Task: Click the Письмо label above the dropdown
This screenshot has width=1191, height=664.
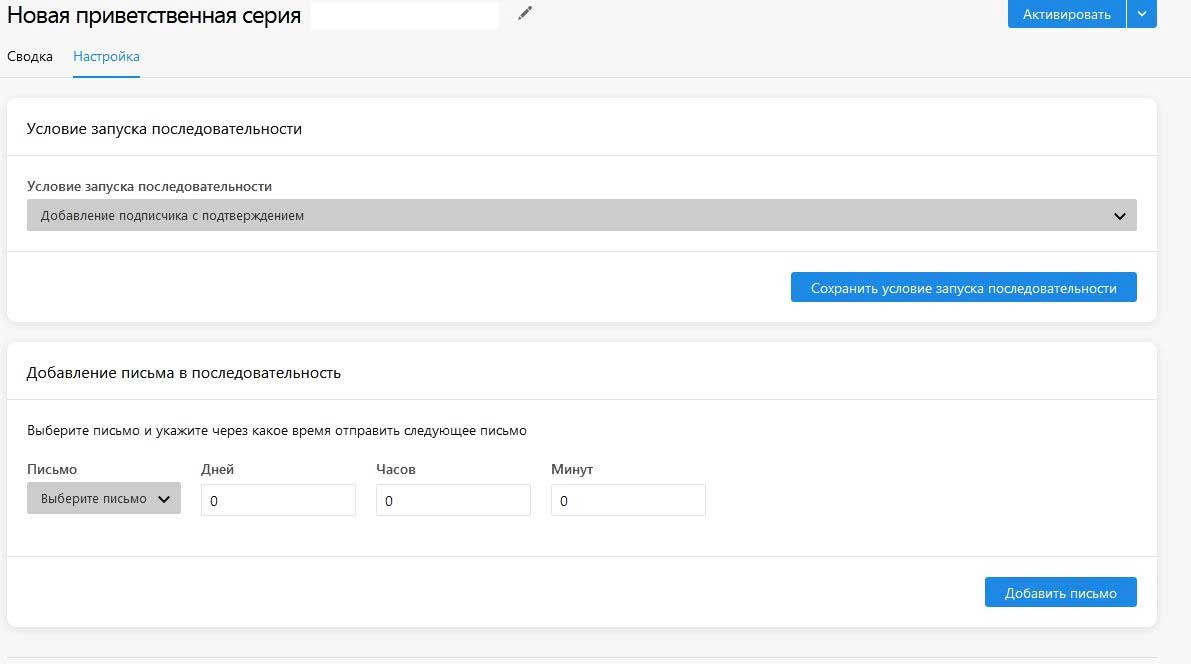Action: [52, 469]
